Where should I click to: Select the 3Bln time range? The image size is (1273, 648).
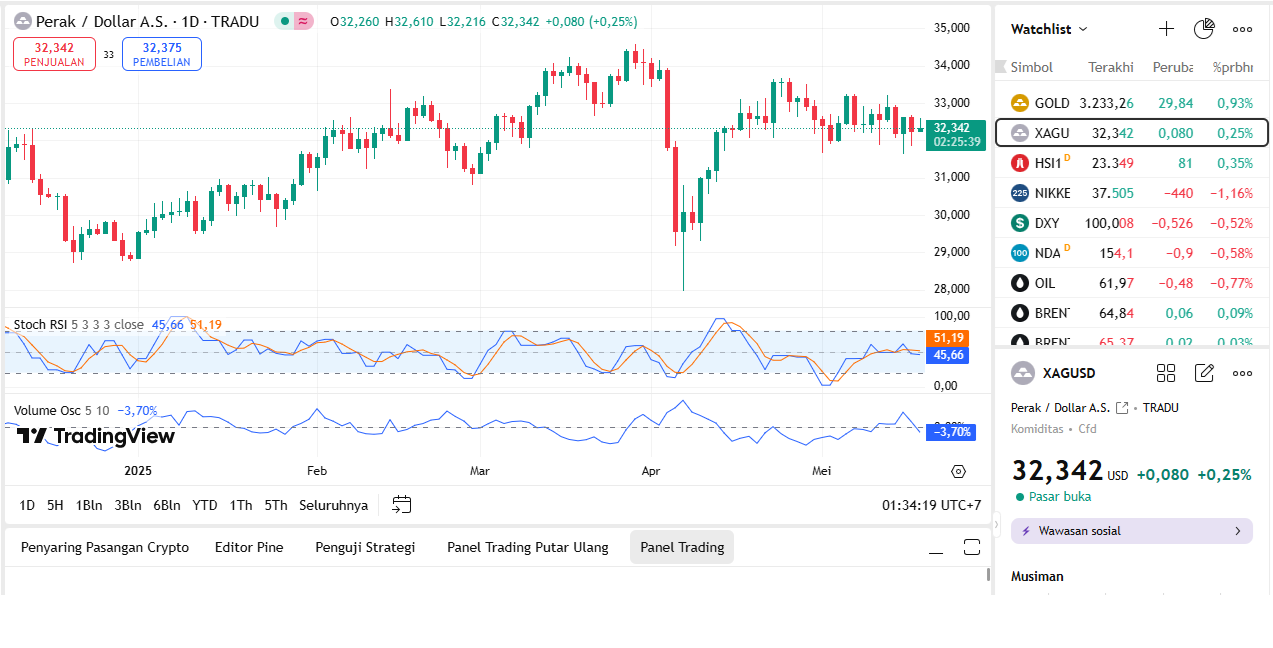128,505
